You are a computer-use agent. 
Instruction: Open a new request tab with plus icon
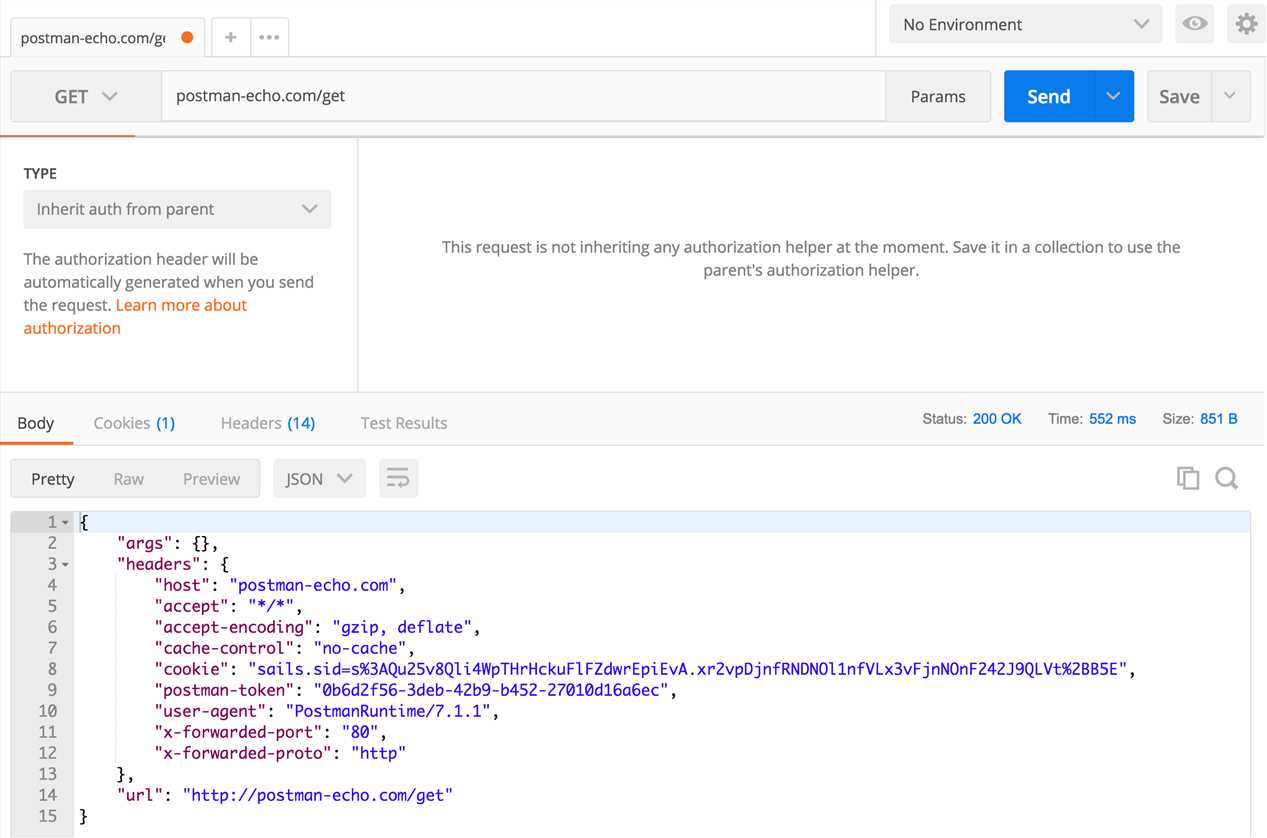click(x=230, y=37)
